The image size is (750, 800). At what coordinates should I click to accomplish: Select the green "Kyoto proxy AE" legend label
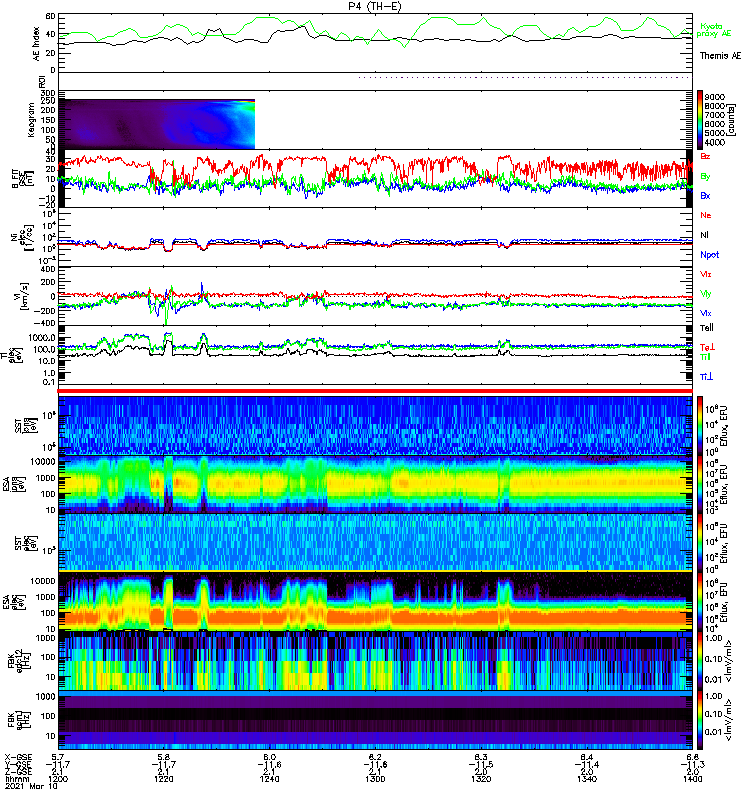coord(713,30)
